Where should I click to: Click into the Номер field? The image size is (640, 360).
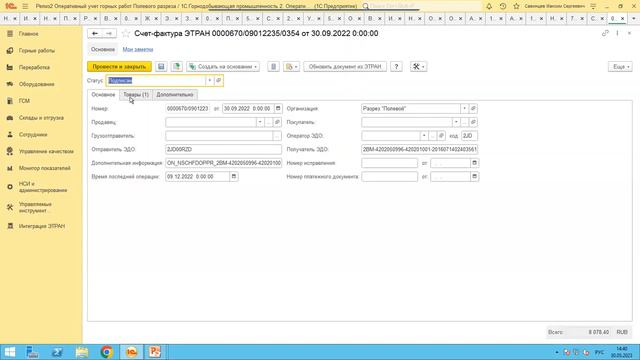click(x=188, y=109)
